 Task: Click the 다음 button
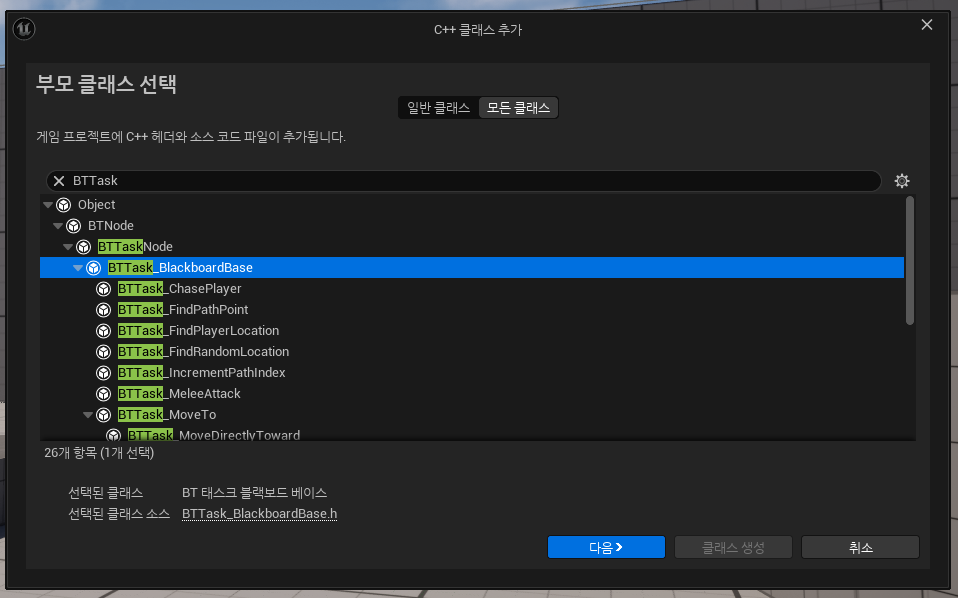606,547
